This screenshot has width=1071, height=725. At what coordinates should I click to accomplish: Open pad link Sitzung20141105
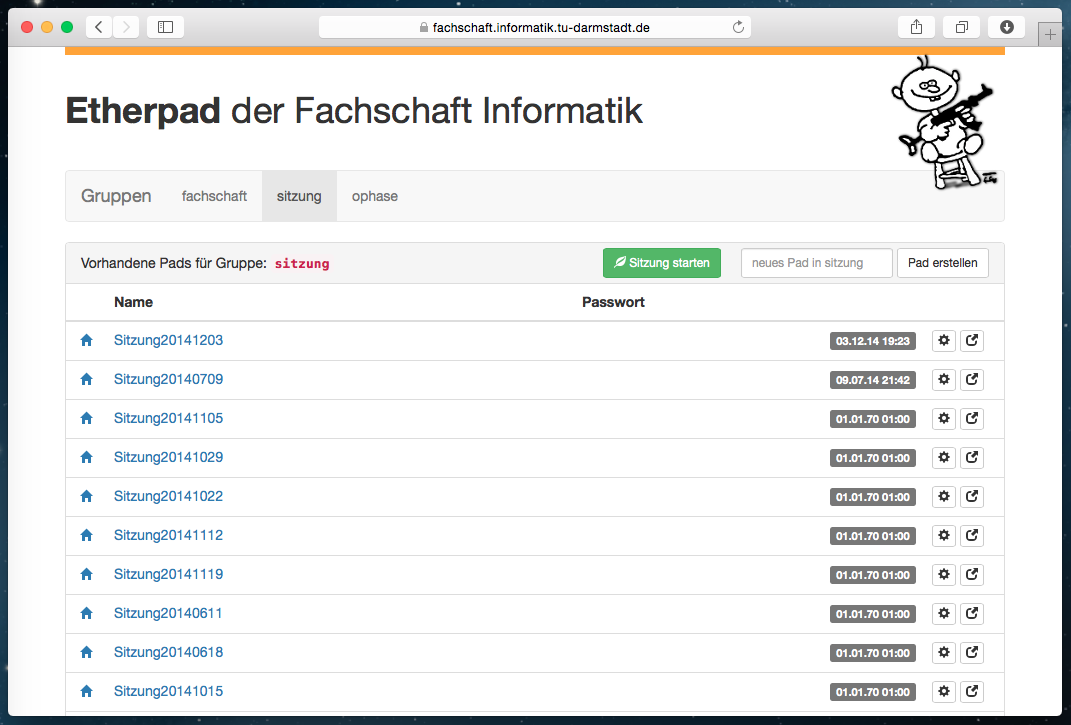[x=168, y=418]
